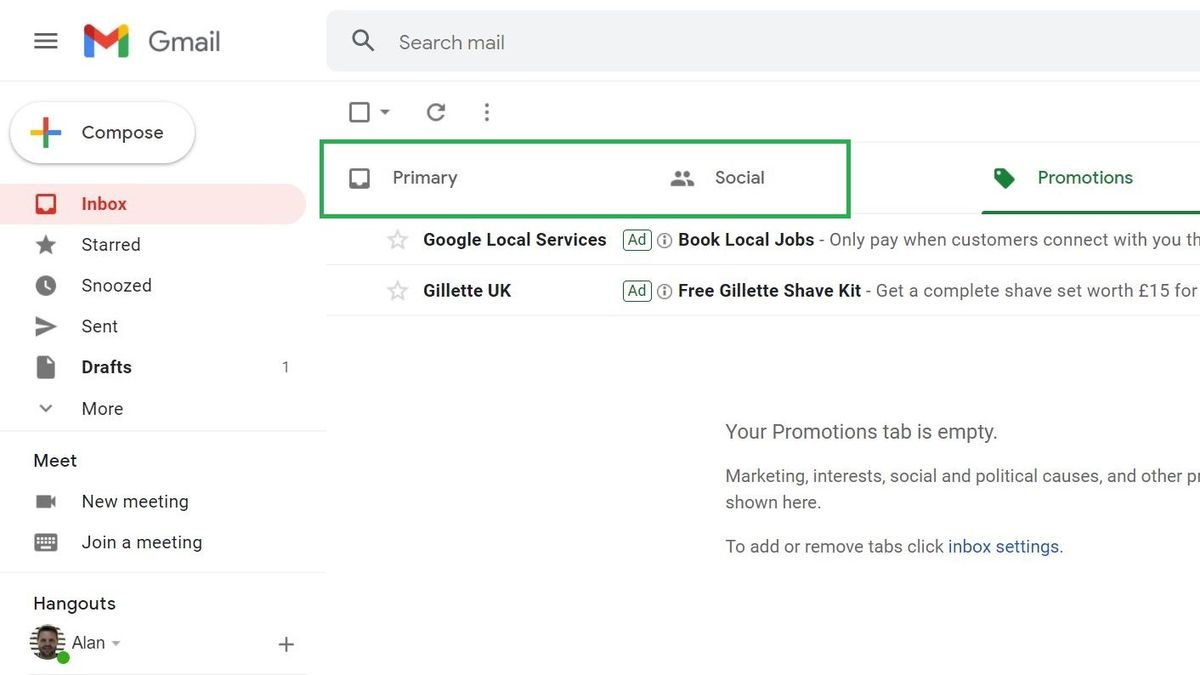Open the Drafts folder
Viewport: 1200px width, 675px height.
point(106,367)
